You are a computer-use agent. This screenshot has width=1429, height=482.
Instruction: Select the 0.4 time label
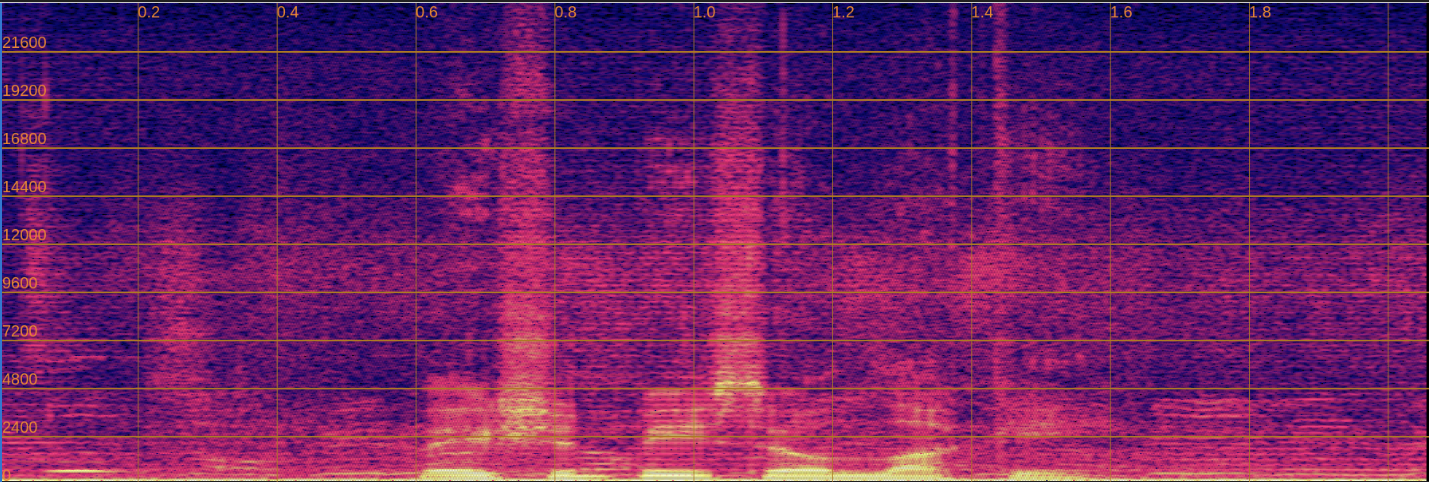click(x=288, y=12)
